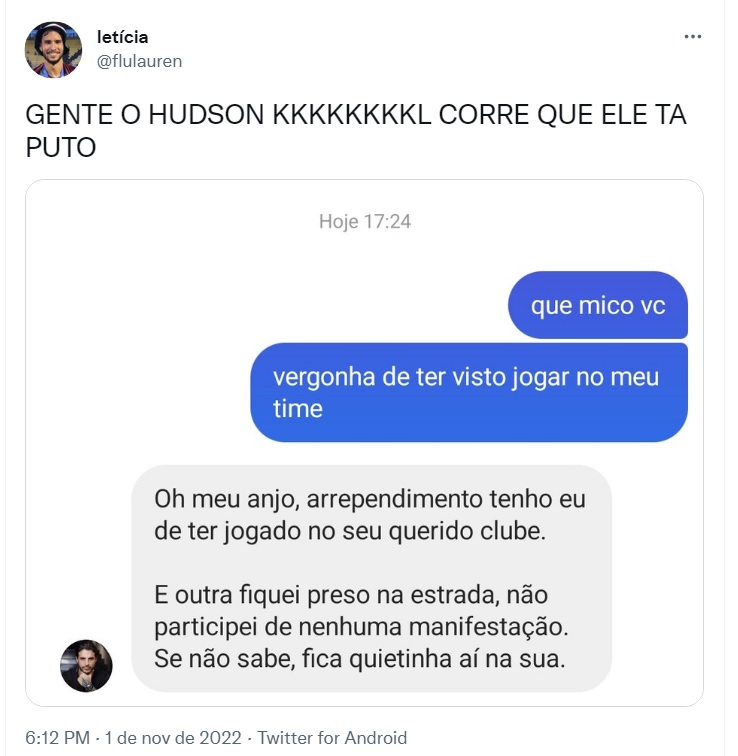Open the display name letícia
Viewport: 738px width, 756px height.
tap(122, 37)
